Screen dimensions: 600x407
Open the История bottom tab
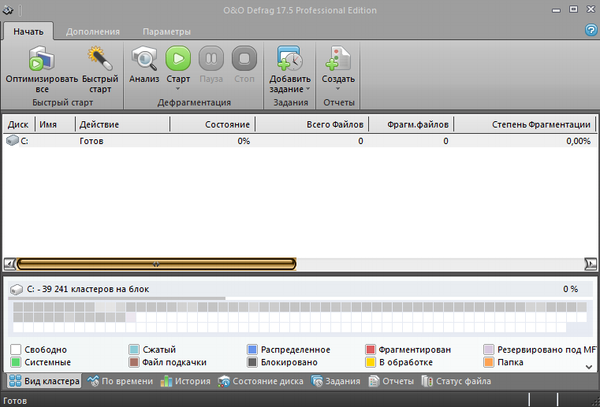(187, 381)
